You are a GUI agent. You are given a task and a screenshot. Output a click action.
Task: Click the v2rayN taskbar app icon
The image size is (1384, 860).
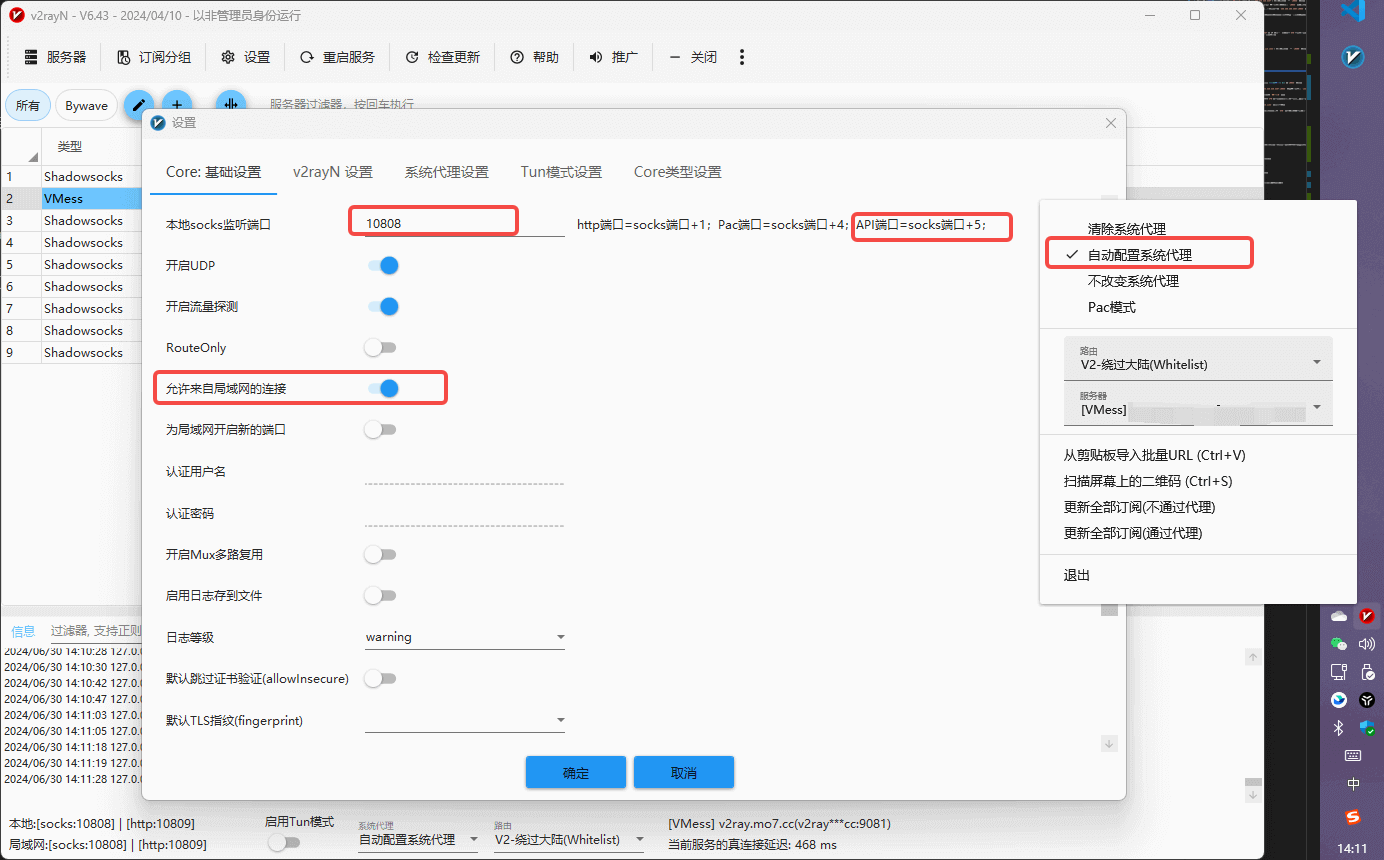coord(1353,57)
